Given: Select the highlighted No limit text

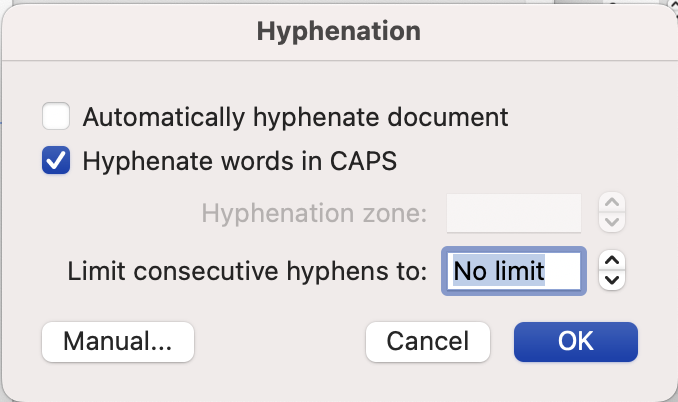Looking at the screenshot, I should [x=498, y=270].
